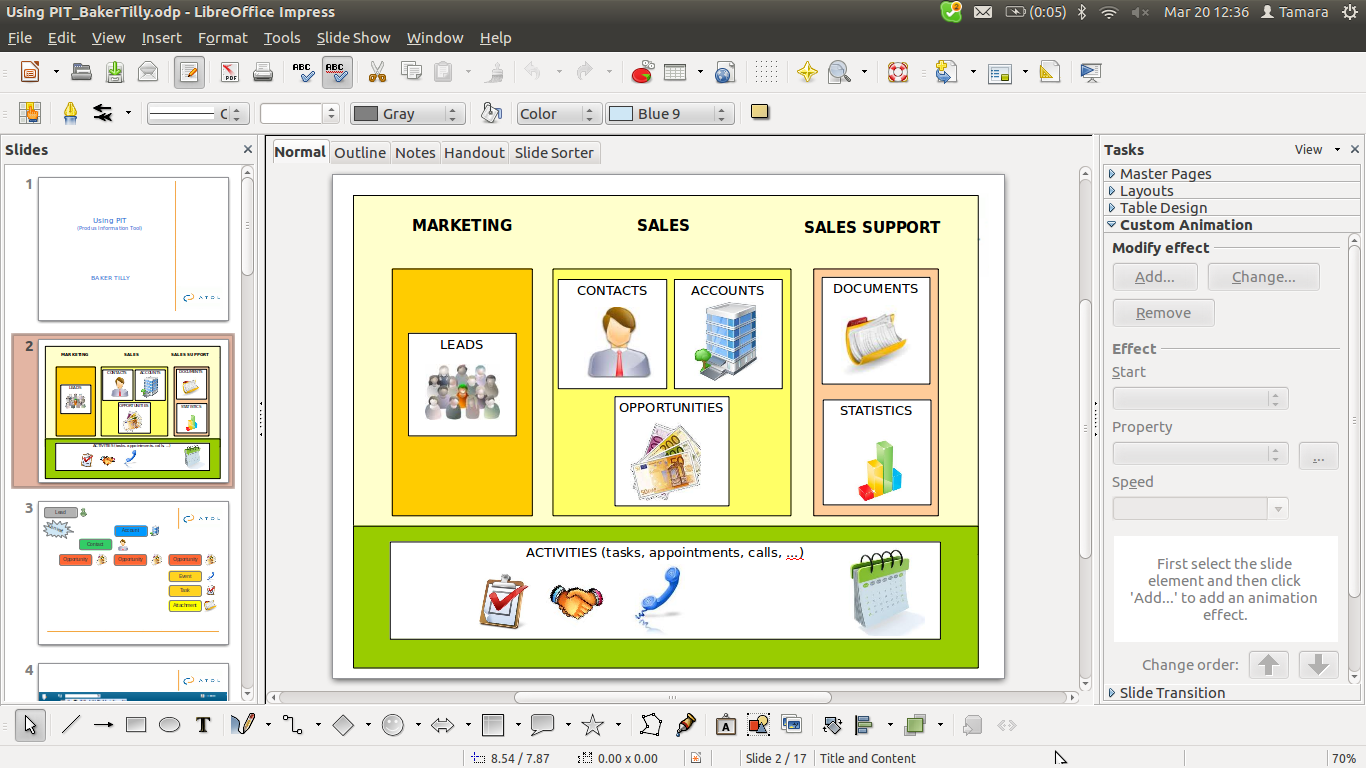Click the Print file directly icon
This screenshot has height=768, width=1366.
[x=263, y=72]
